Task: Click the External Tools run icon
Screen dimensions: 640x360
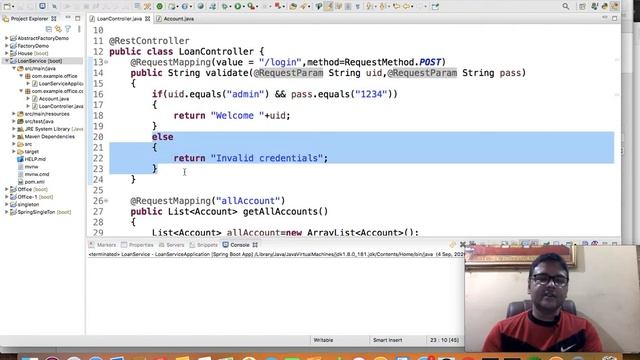Action: point(251,7)
